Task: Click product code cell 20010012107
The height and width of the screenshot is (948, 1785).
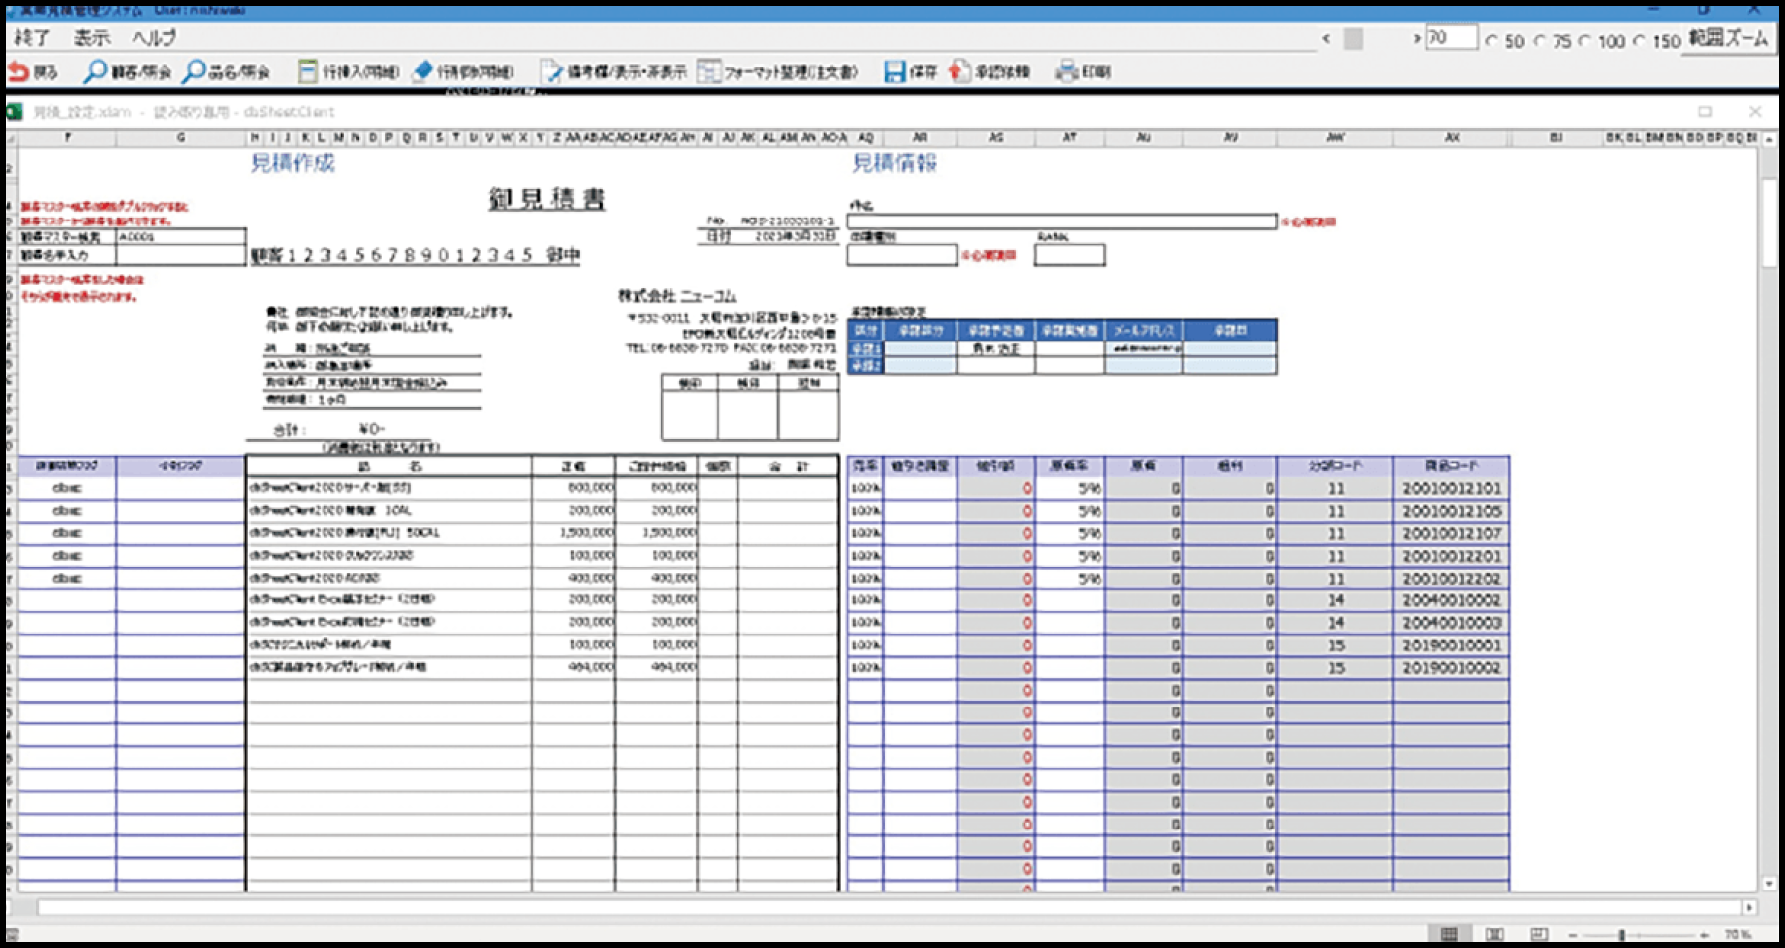Action: click(x=1451, y=534)
